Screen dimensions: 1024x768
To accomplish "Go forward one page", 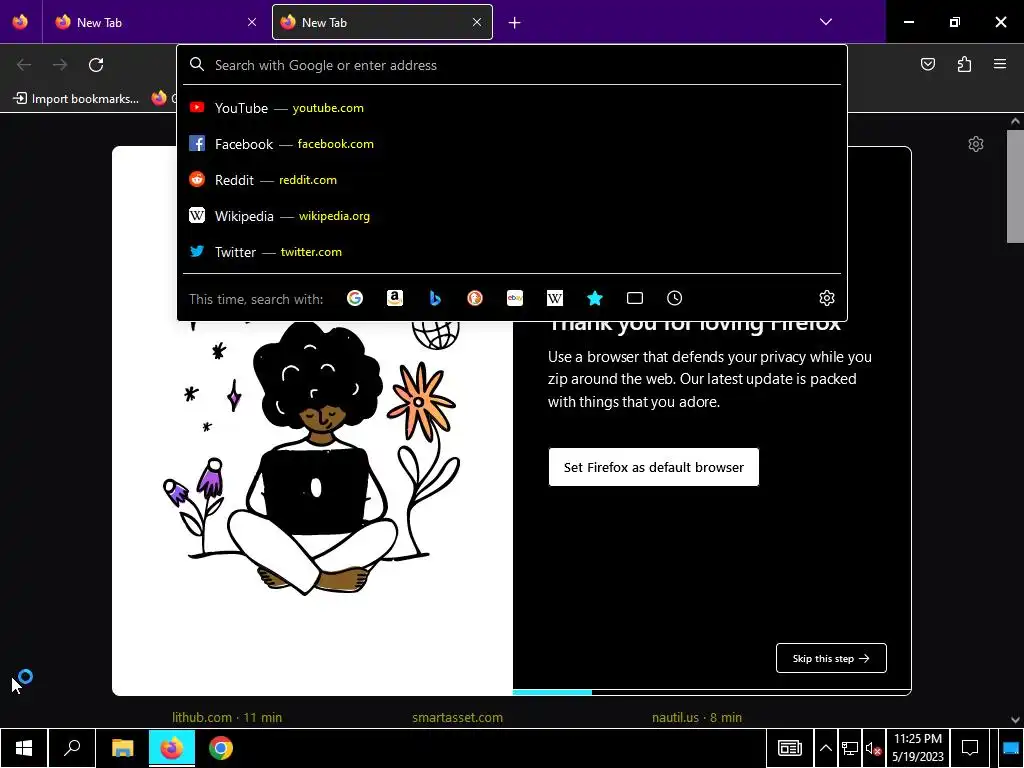I will [x=60, y=65].
